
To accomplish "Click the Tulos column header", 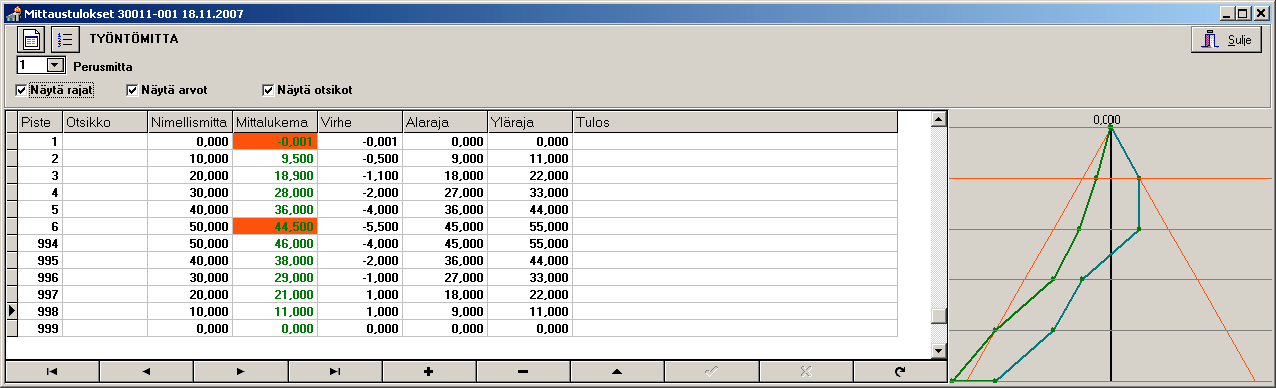I will point(735,122).
